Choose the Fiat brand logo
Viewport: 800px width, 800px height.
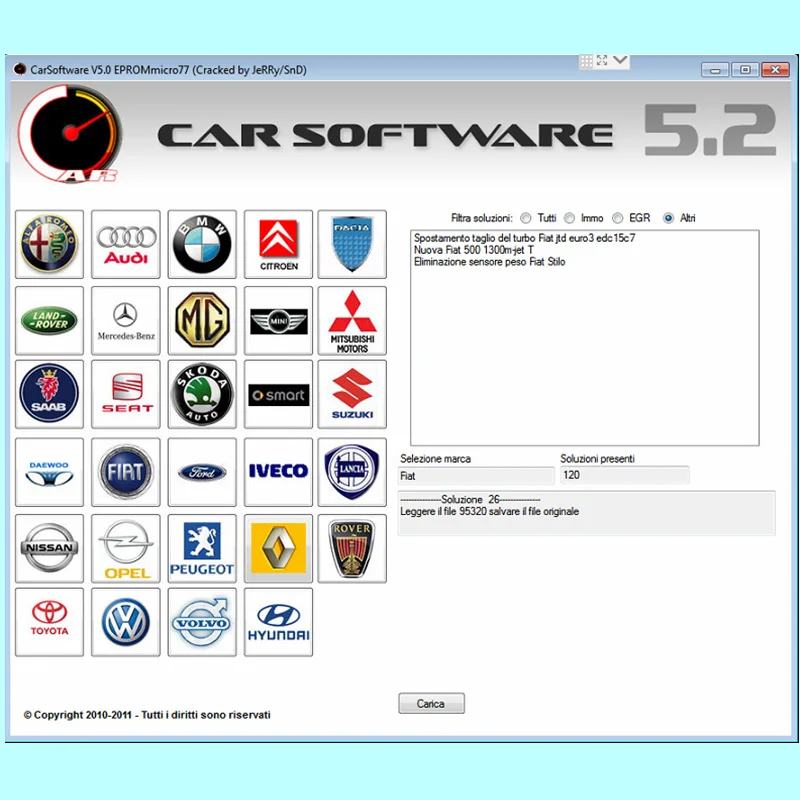(x=126, y=472)
